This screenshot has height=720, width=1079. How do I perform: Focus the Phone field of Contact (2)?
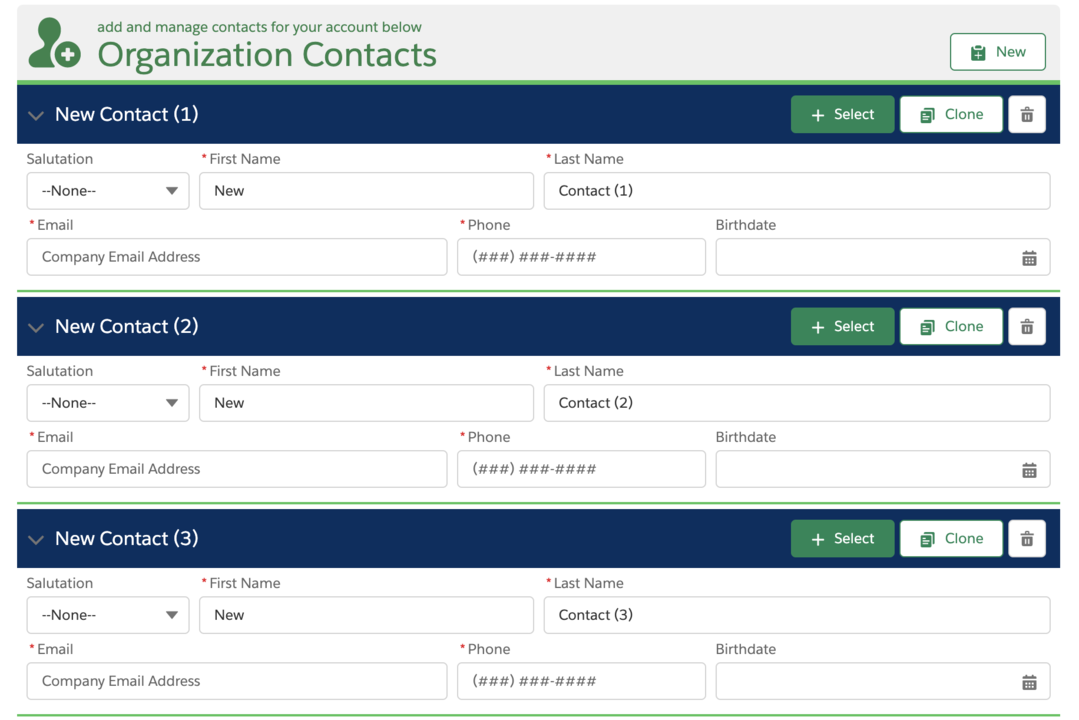[581, 469]
